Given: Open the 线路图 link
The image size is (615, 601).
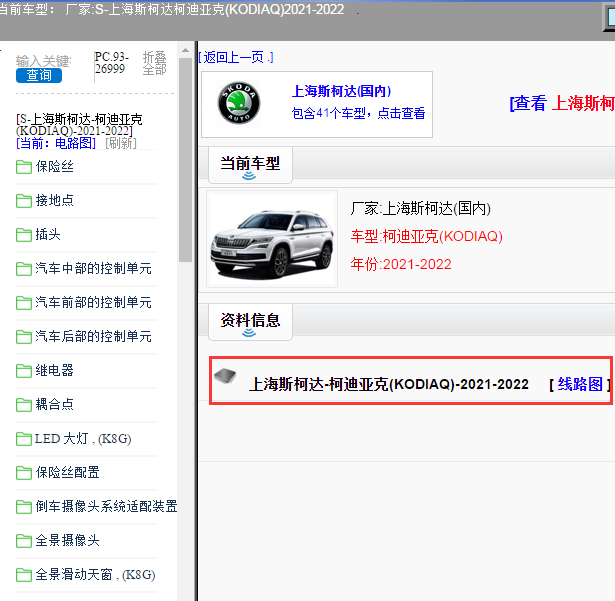Looking at the screenshot, I should click(580, 384).
